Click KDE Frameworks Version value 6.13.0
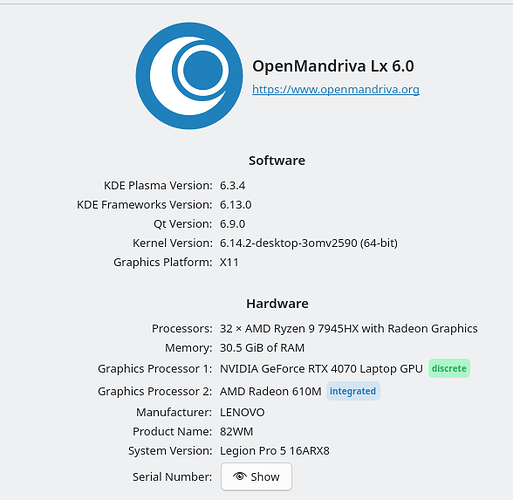Screen dimensions: 513x500 (235, 205)
